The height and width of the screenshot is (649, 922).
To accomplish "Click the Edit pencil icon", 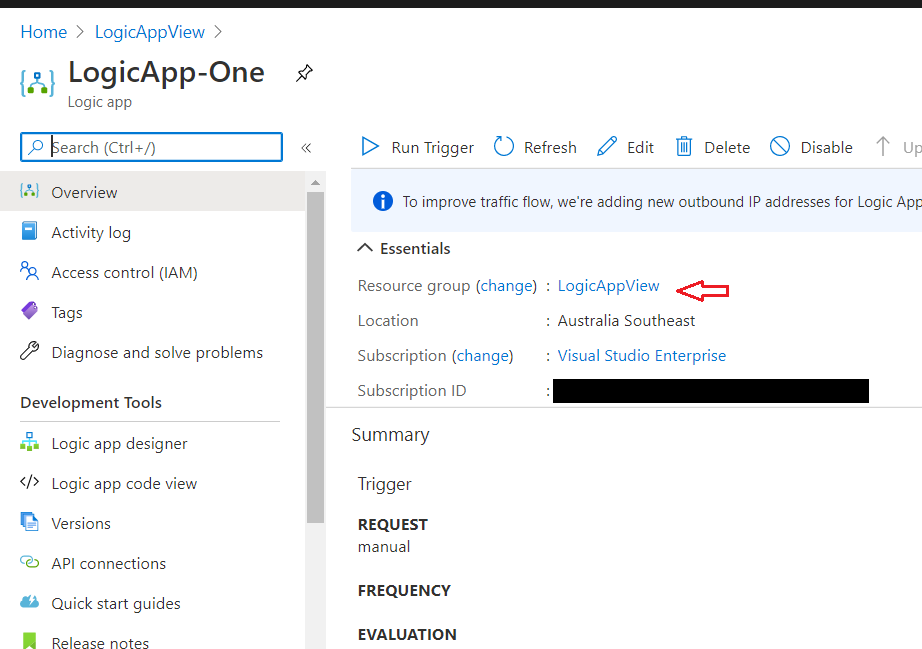I will (x=607, y=146).
